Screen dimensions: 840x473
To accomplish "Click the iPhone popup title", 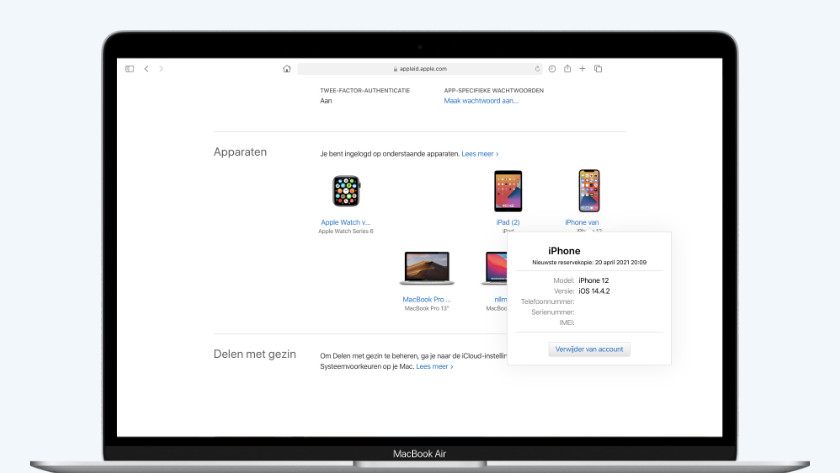I will point(564,251).
